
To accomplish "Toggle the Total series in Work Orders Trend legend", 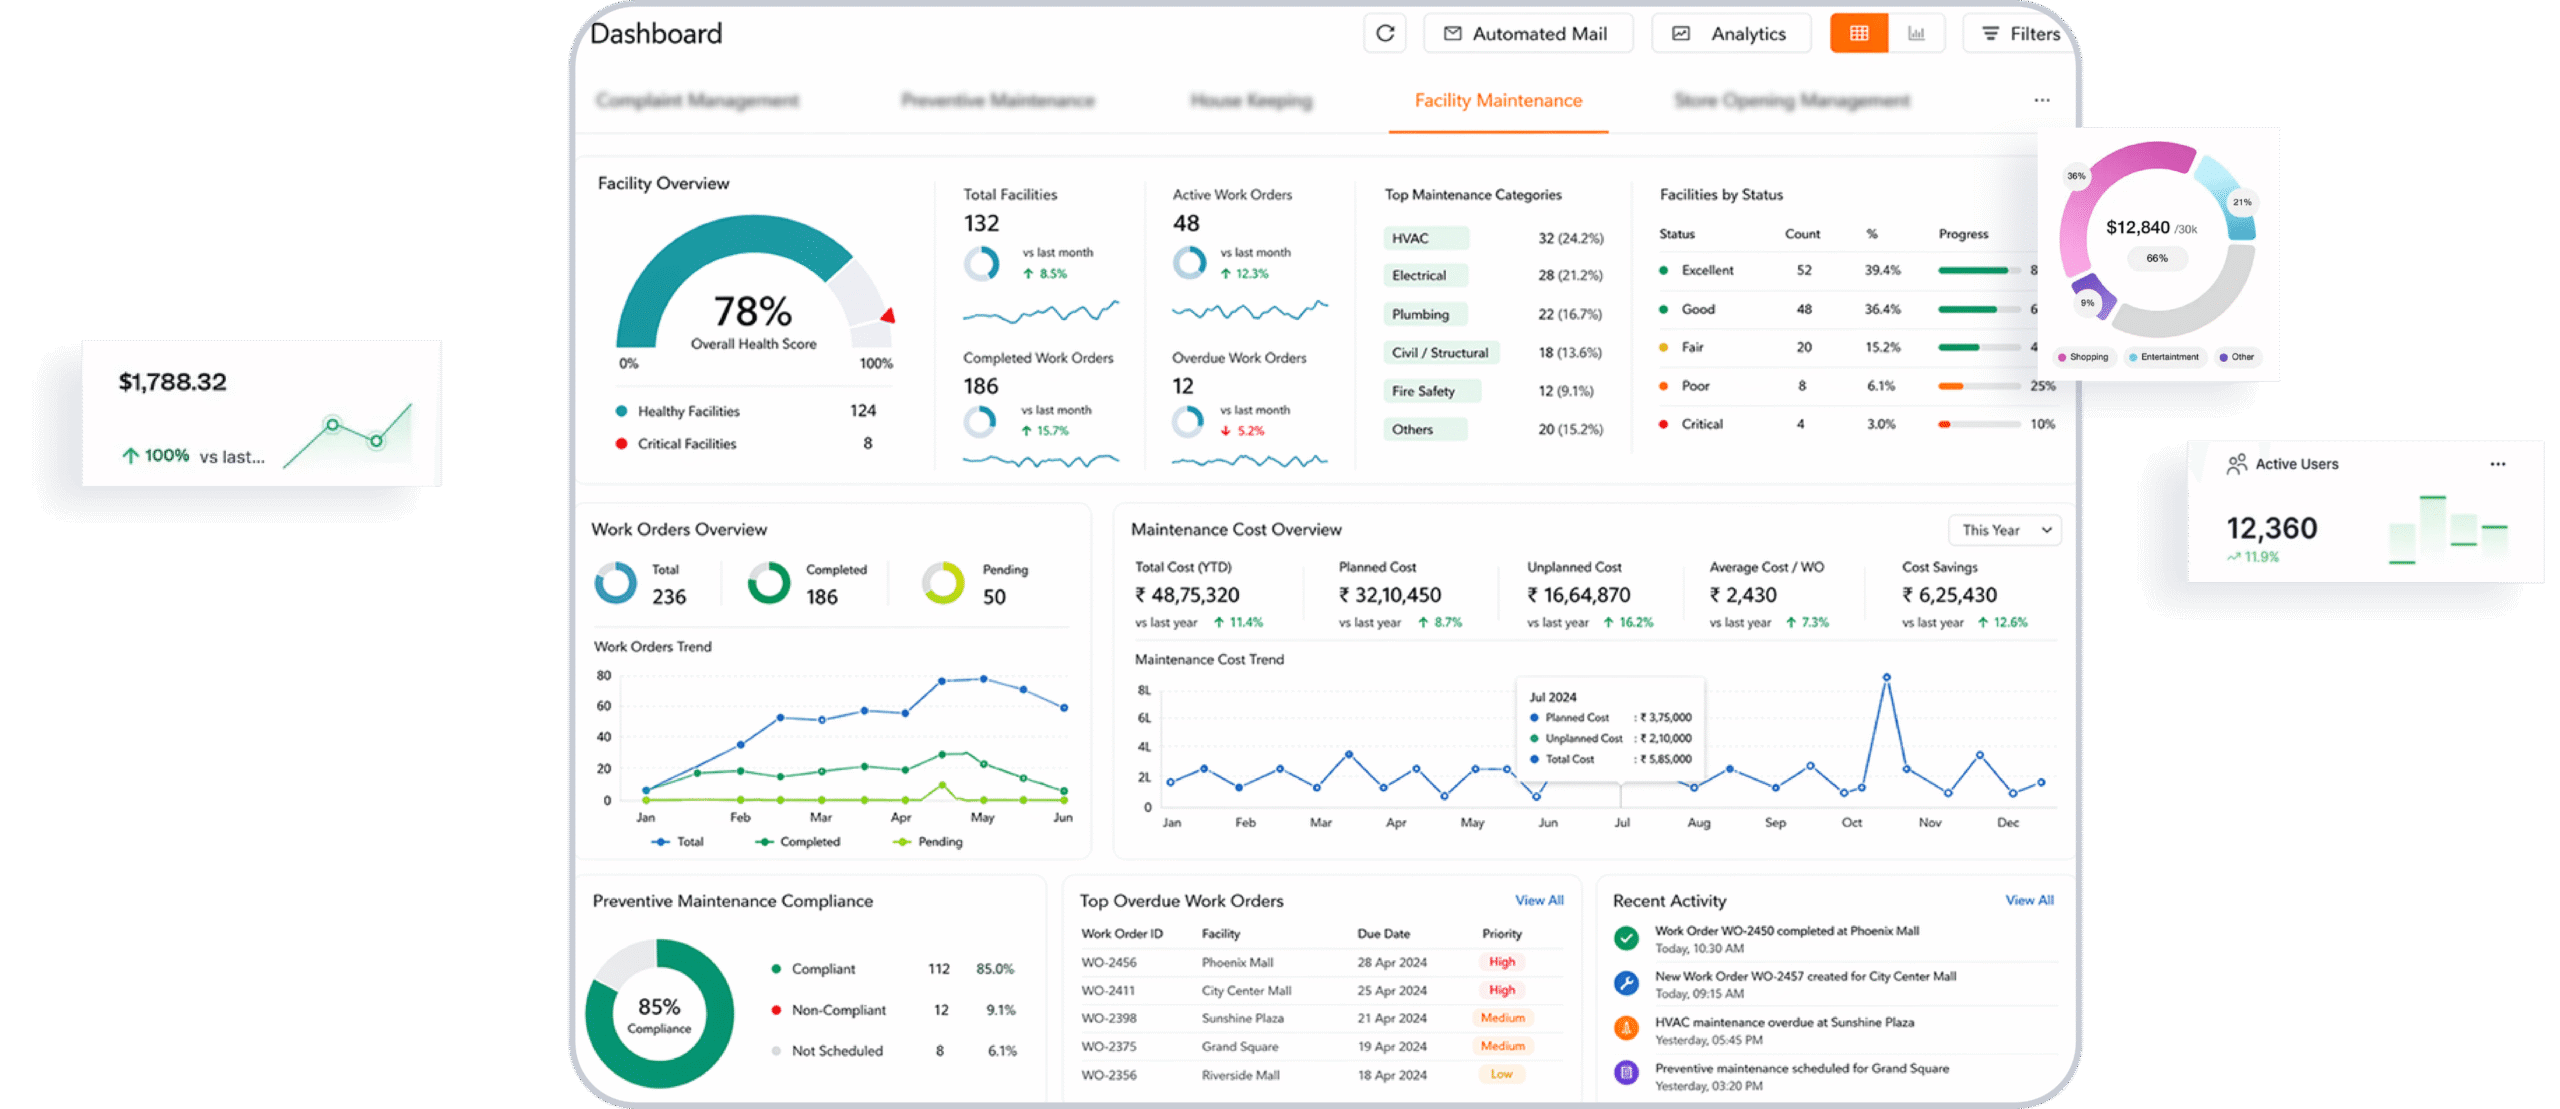I will (x=677, y=842).
